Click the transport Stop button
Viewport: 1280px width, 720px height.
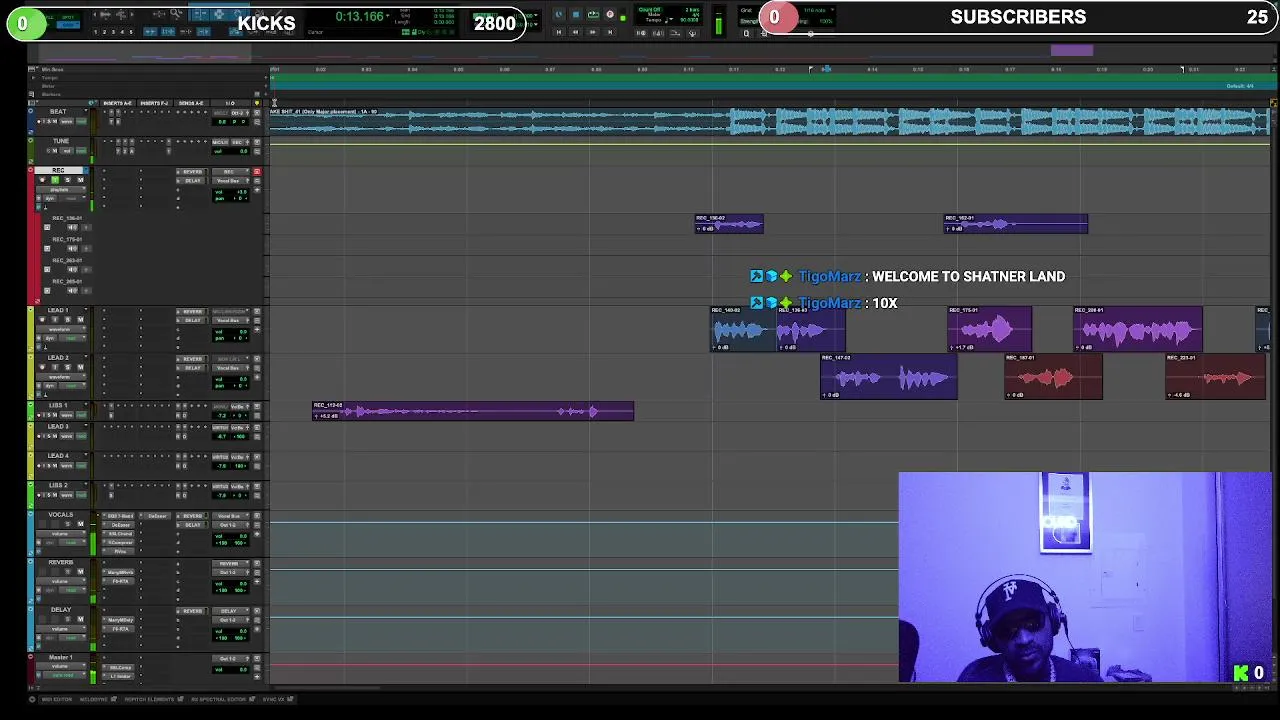coord(576,14)
